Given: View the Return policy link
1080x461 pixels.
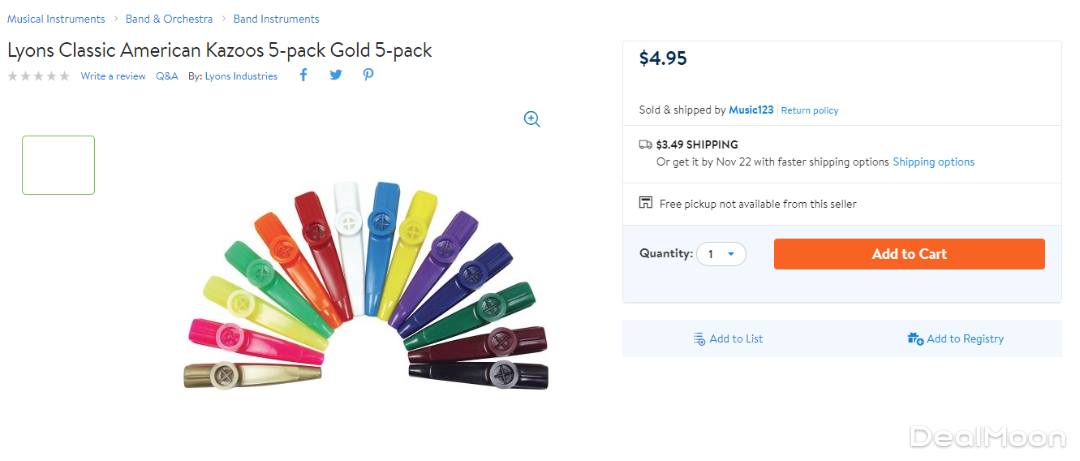Looking at the screenshot, I should [x=810, y=110].
